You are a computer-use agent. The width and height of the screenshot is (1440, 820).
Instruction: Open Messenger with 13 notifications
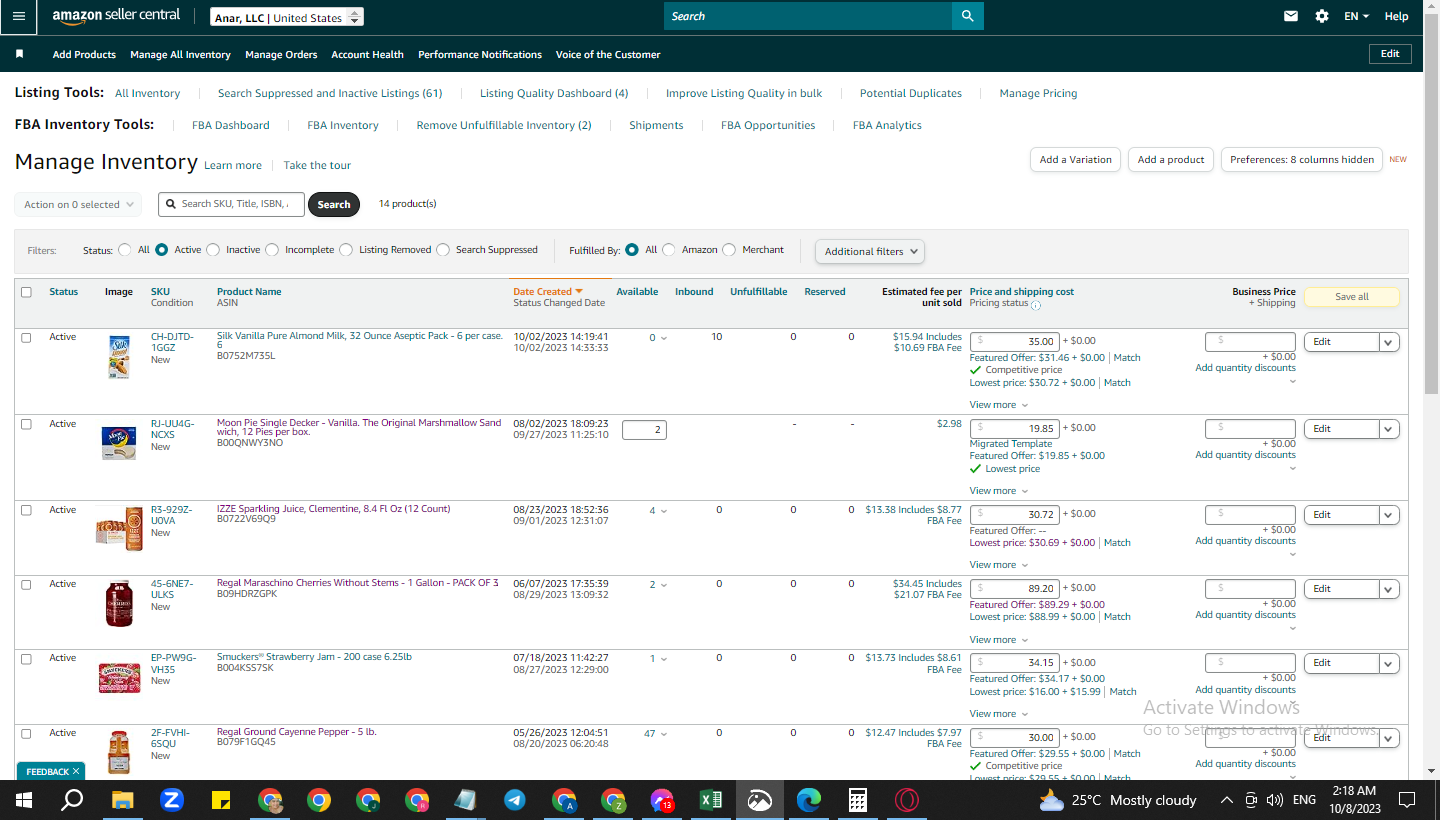[662, 800]
